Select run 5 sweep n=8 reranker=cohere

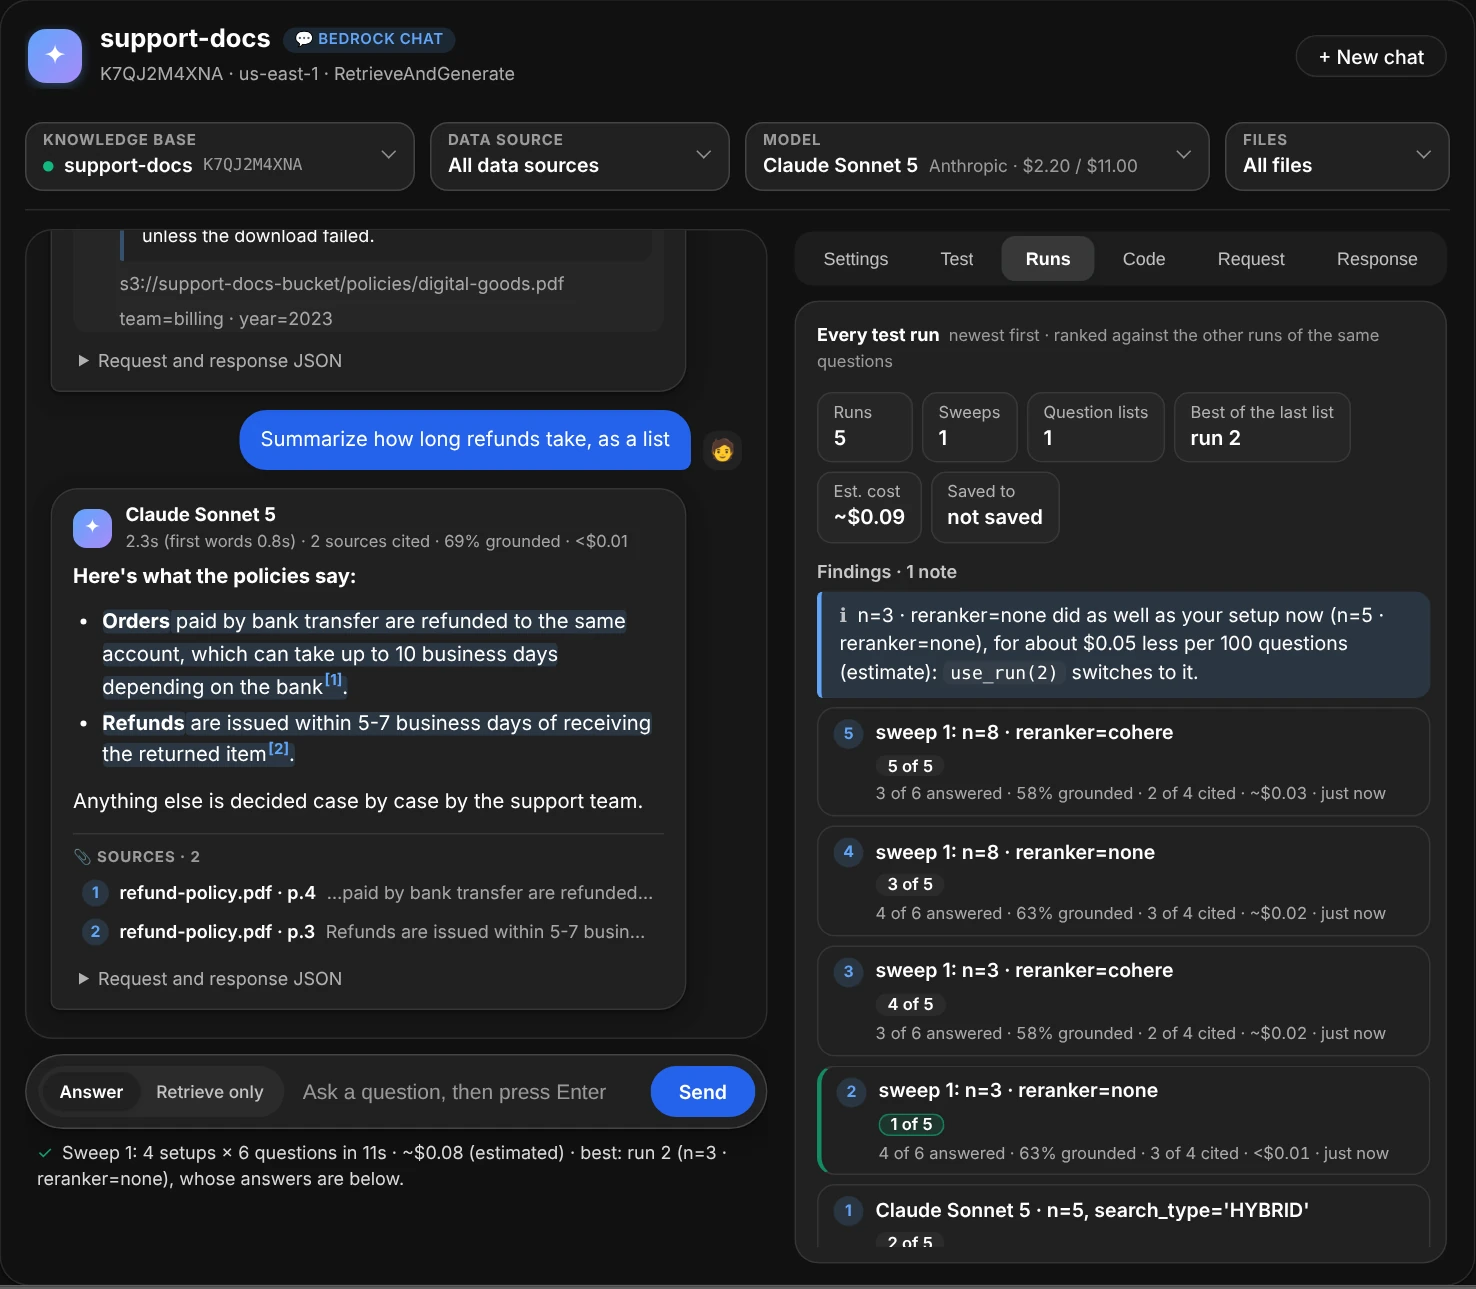click(1123, 762)
